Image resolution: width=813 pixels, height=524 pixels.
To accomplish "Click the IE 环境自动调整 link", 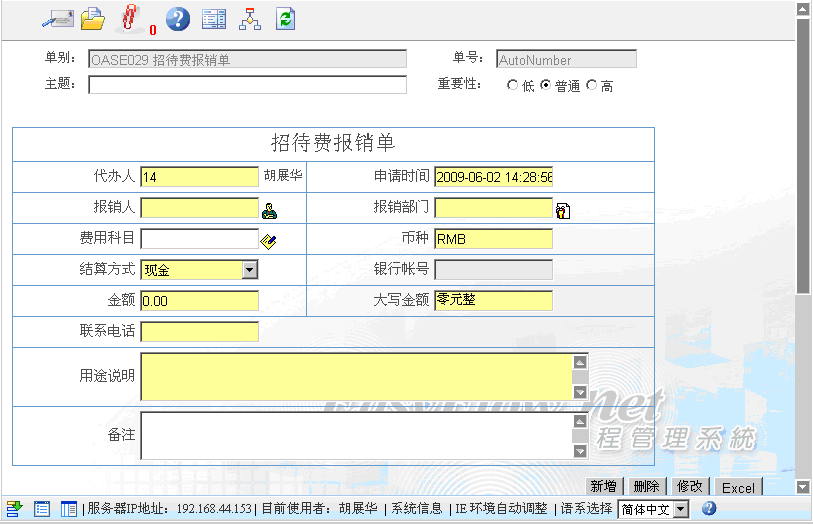I will (x=501, y=509).
